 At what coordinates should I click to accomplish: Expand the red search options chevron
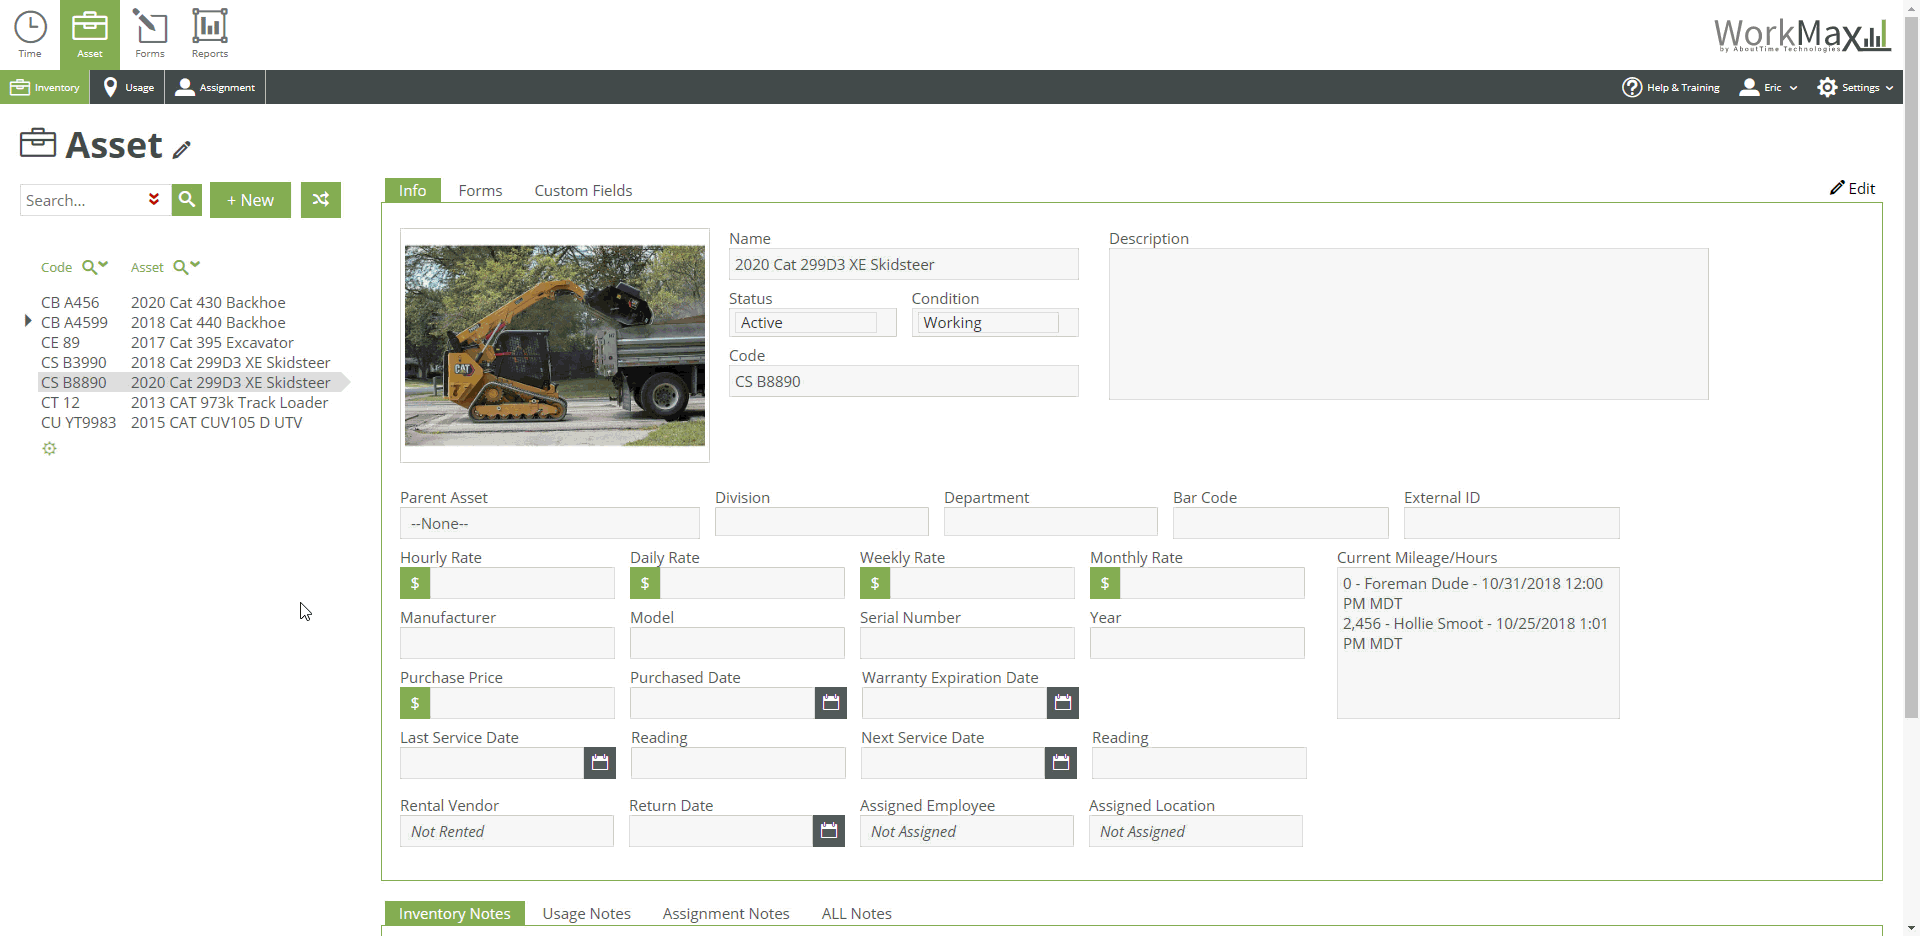click(154, 199)
